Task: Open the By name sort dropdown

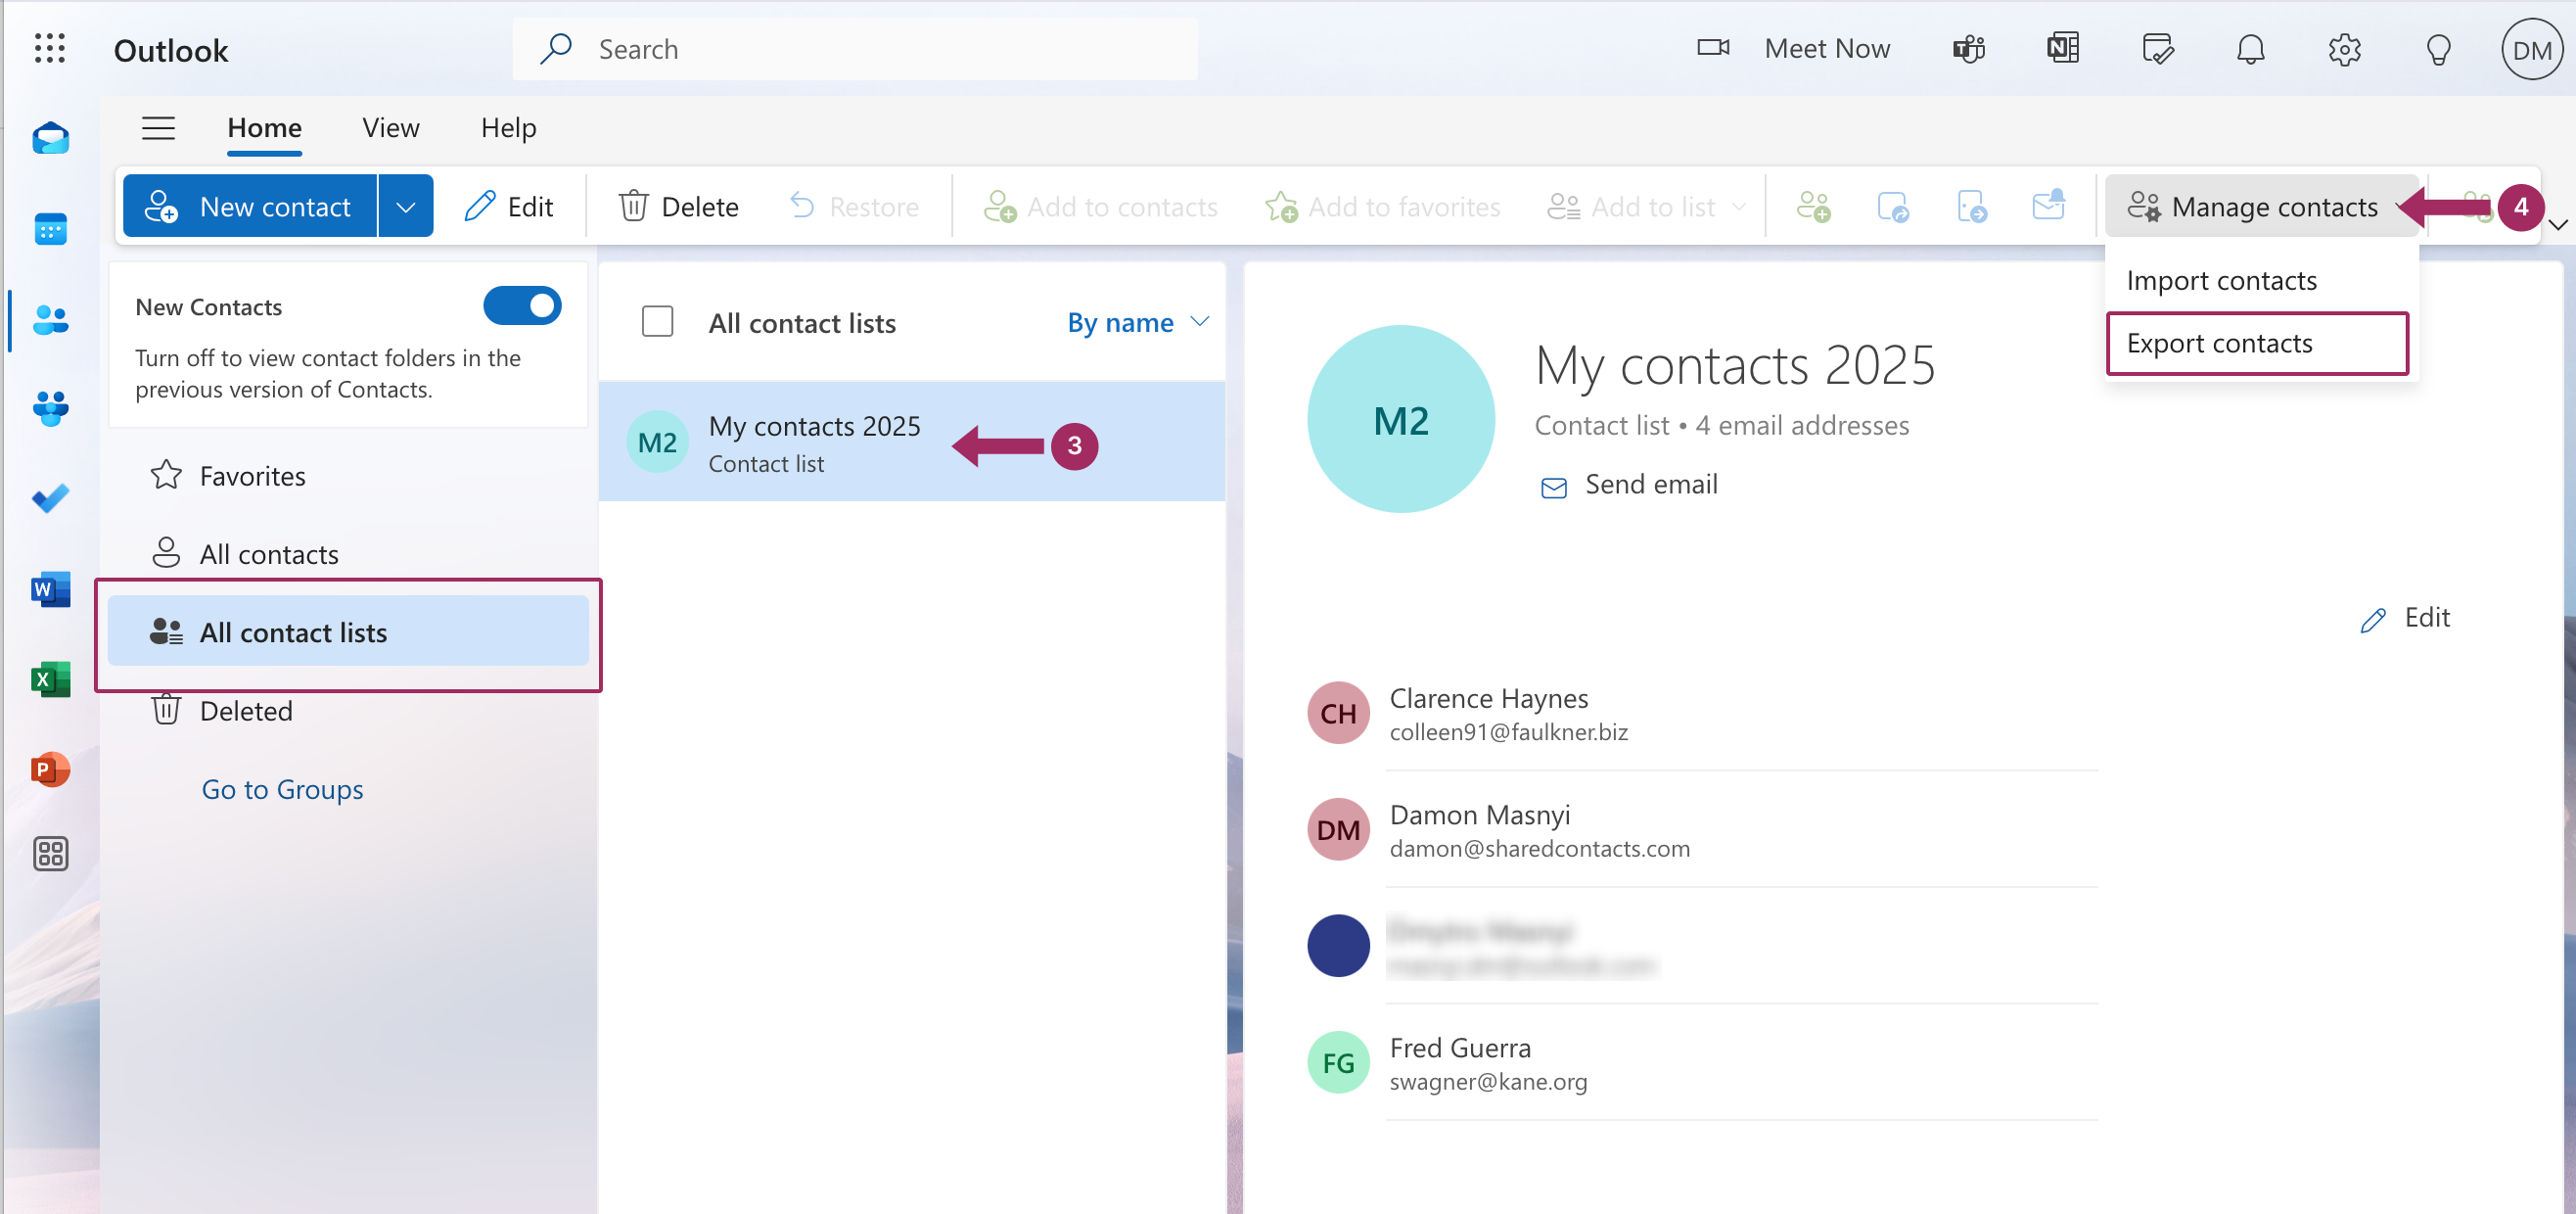Action: 1138,322
